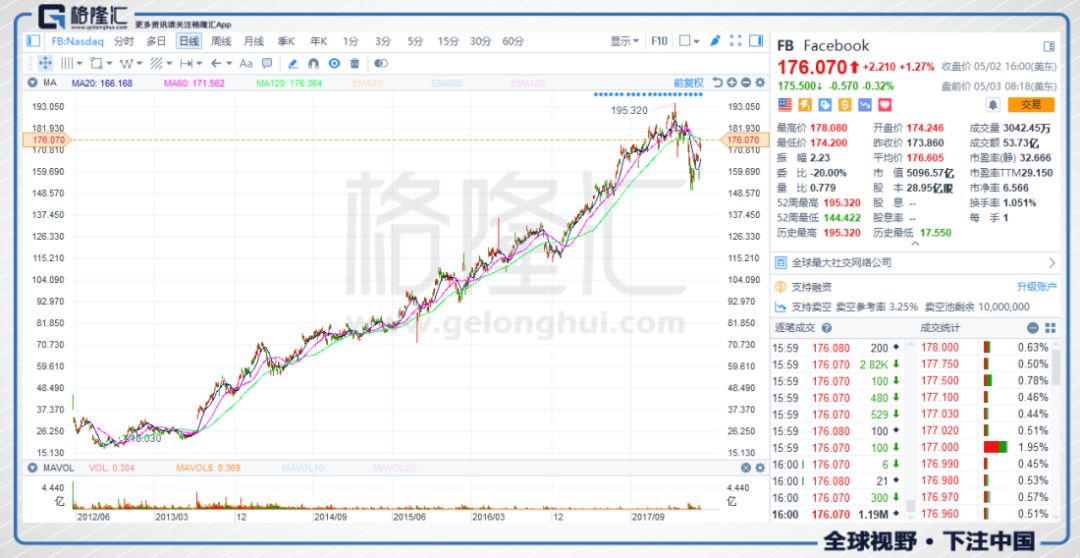
Task: Switch to 多日 multi-day tab
Action: (156, 41)
